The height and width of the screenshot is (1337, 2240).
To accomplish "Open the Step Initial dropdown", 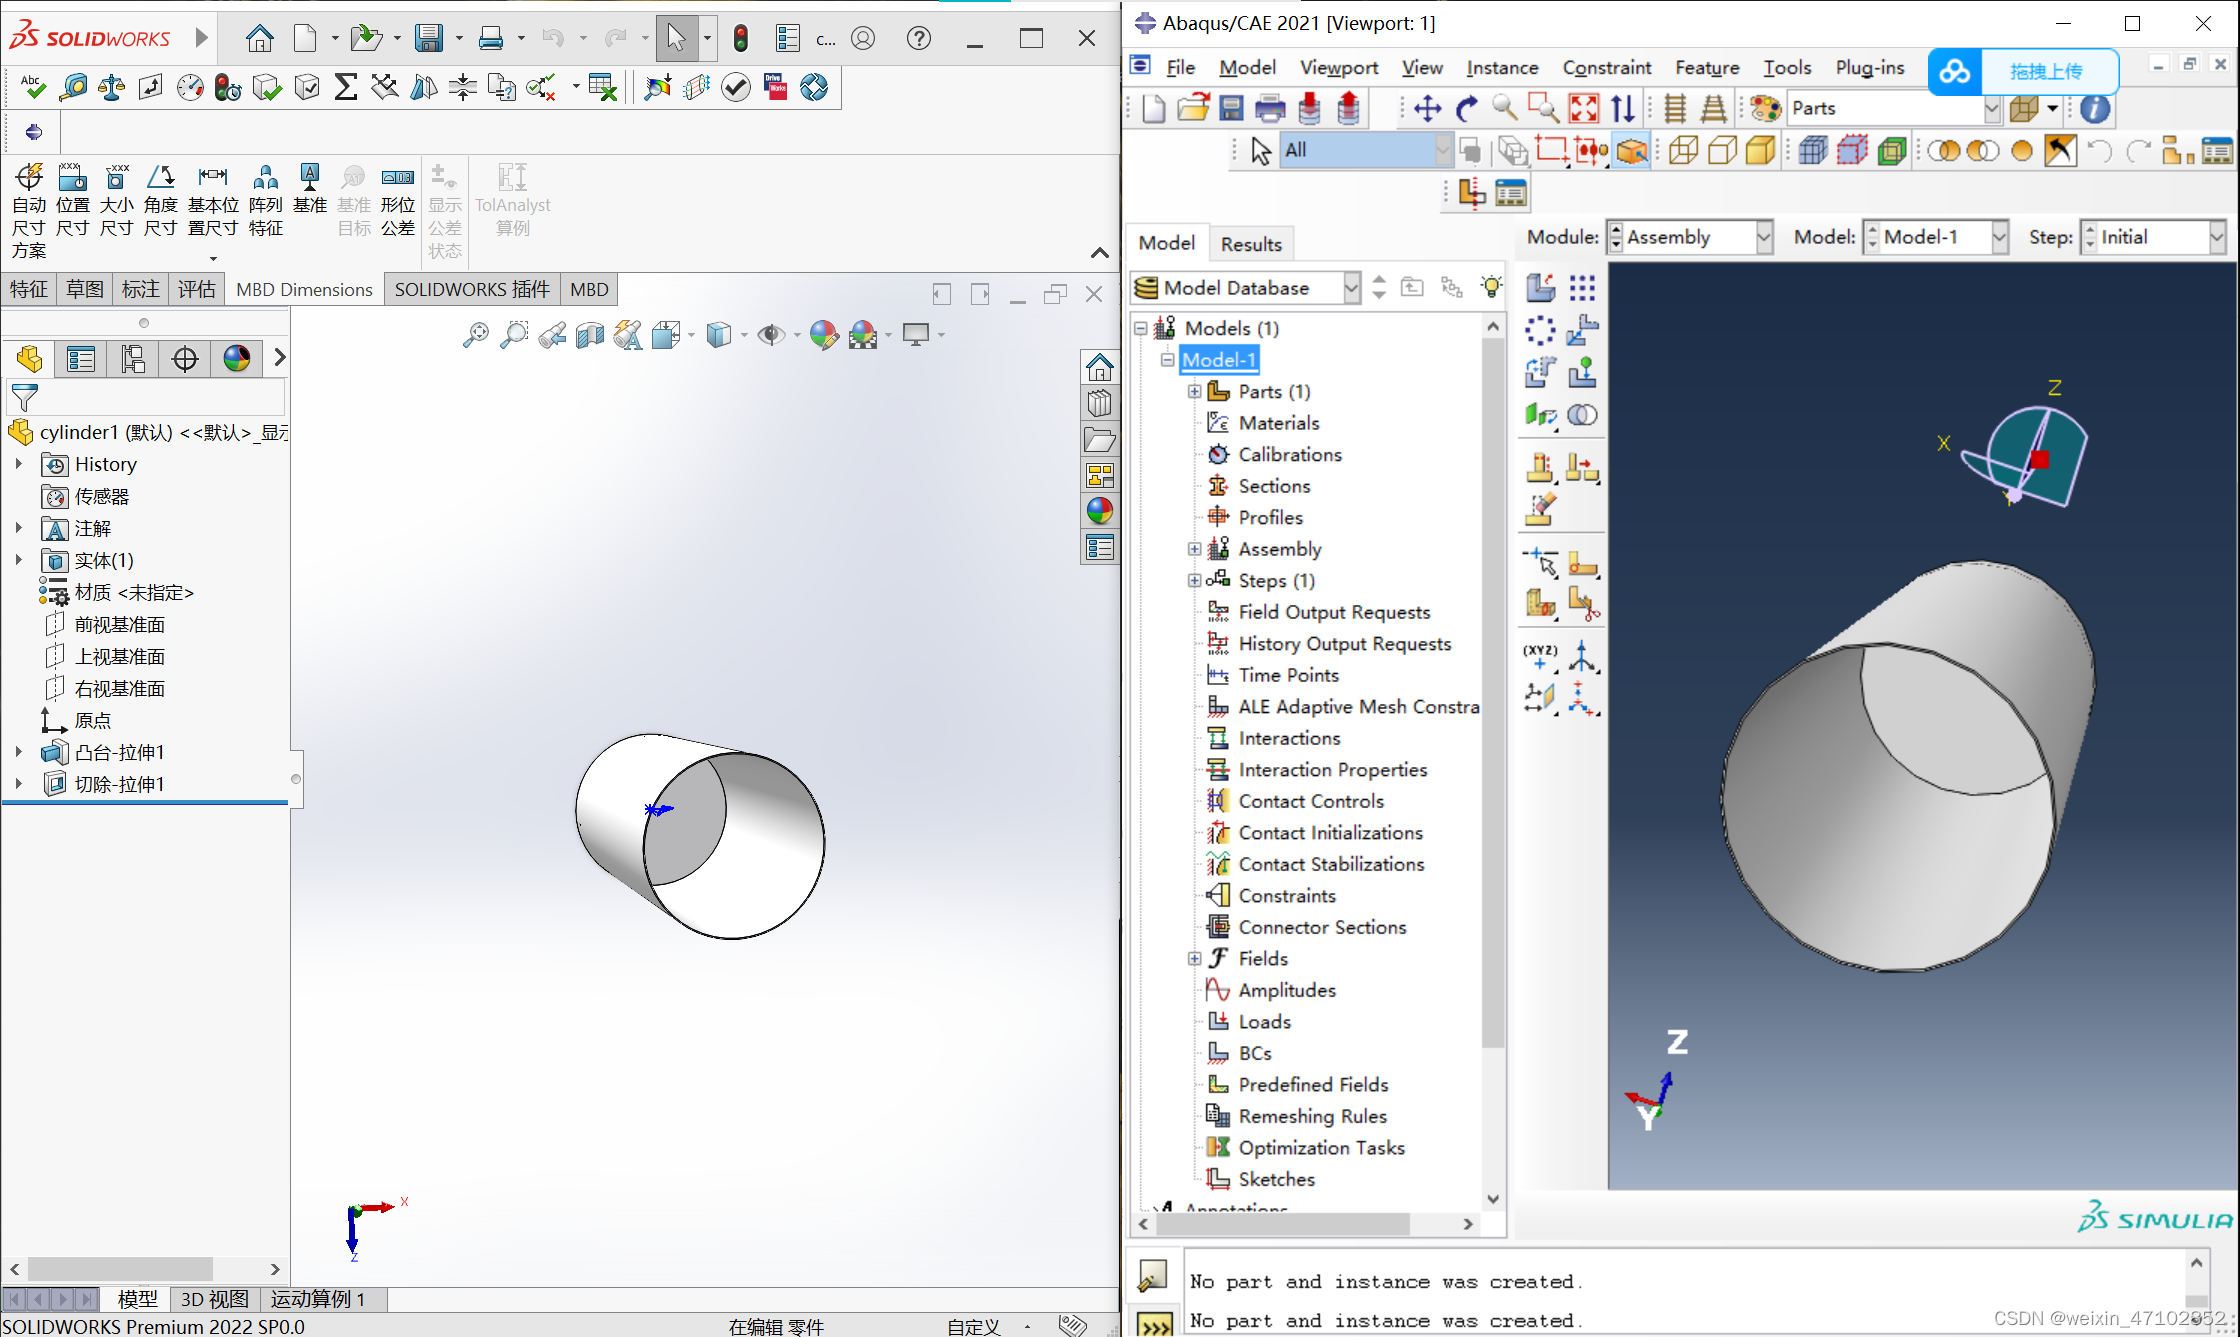I will [x=2218, y=237].
